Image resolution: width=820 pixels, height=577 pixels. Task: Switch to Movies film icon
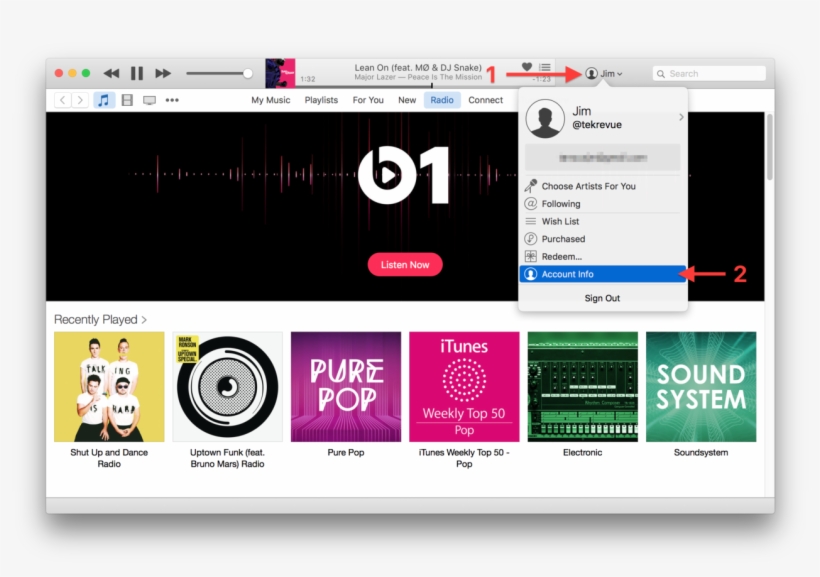tap(127, 100)
